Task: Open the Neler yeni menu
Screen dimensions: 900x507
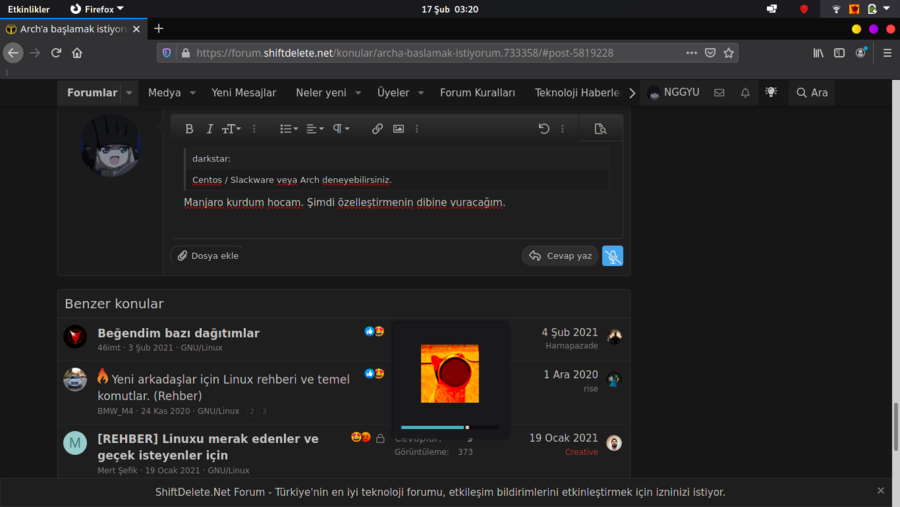Action: pos(321,92)
